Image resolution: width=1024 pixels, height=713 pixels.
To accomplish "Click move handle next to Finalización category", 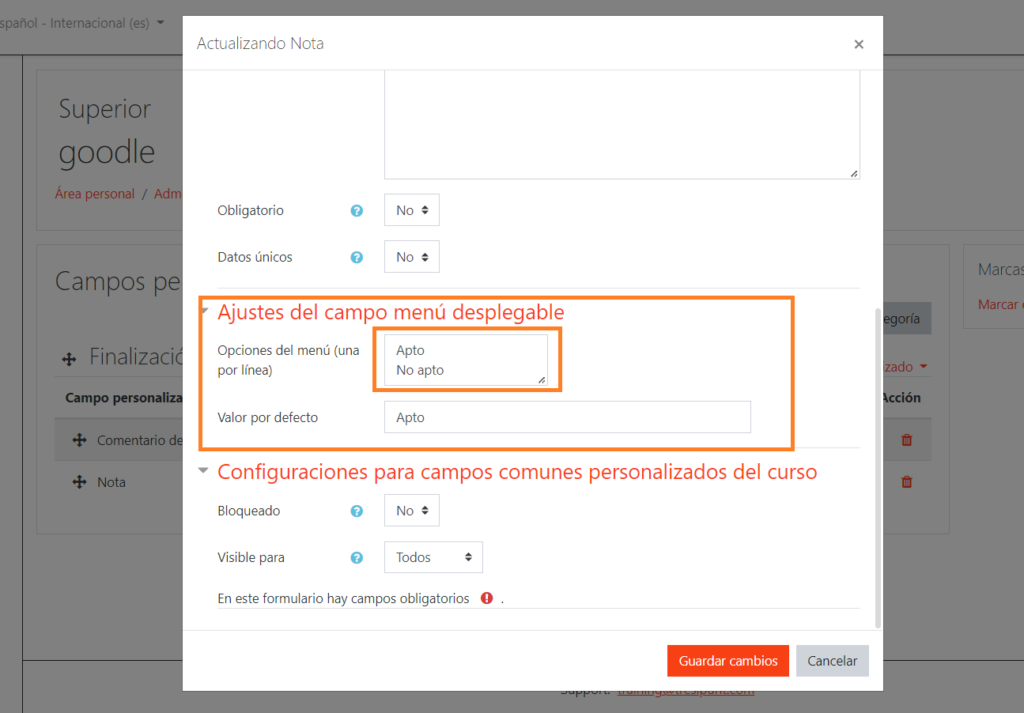I will pyautogui.click(x=70, y=357).
